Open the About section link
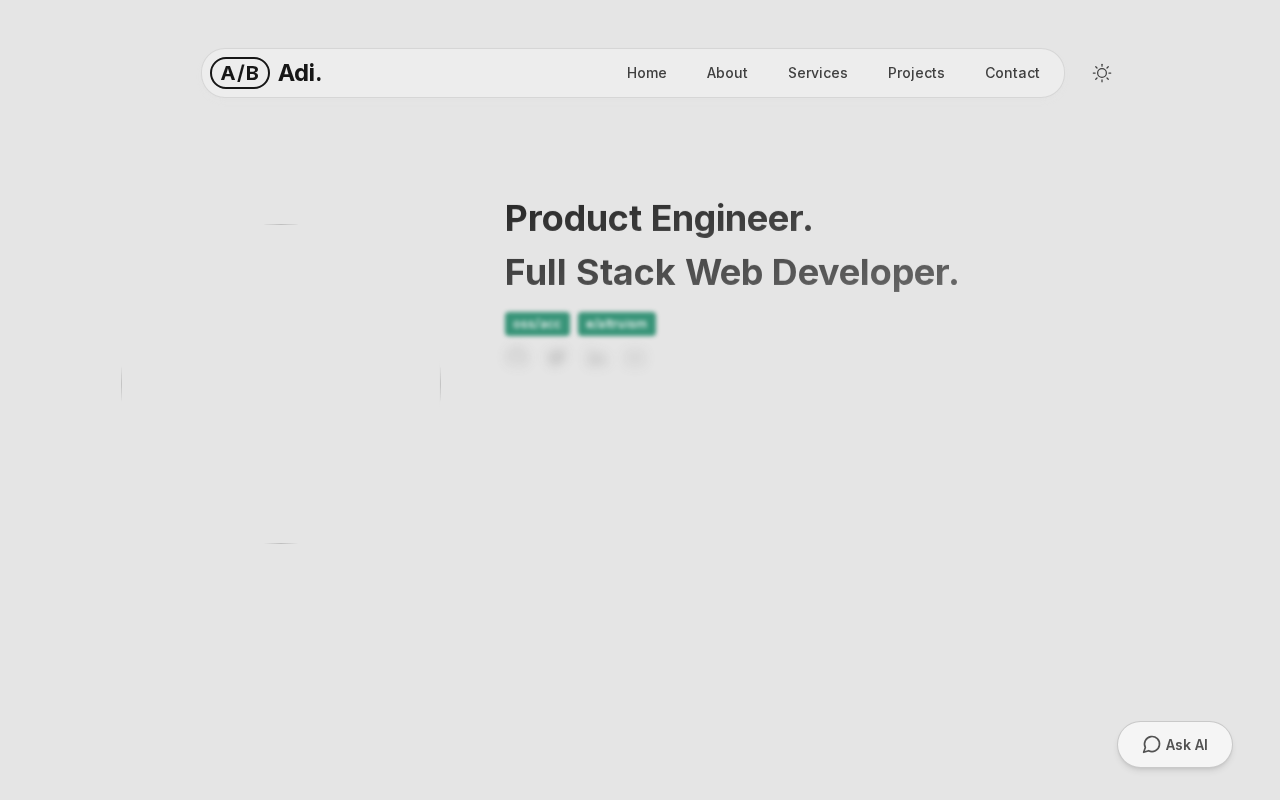1280x800 pixels. (727, 73)
